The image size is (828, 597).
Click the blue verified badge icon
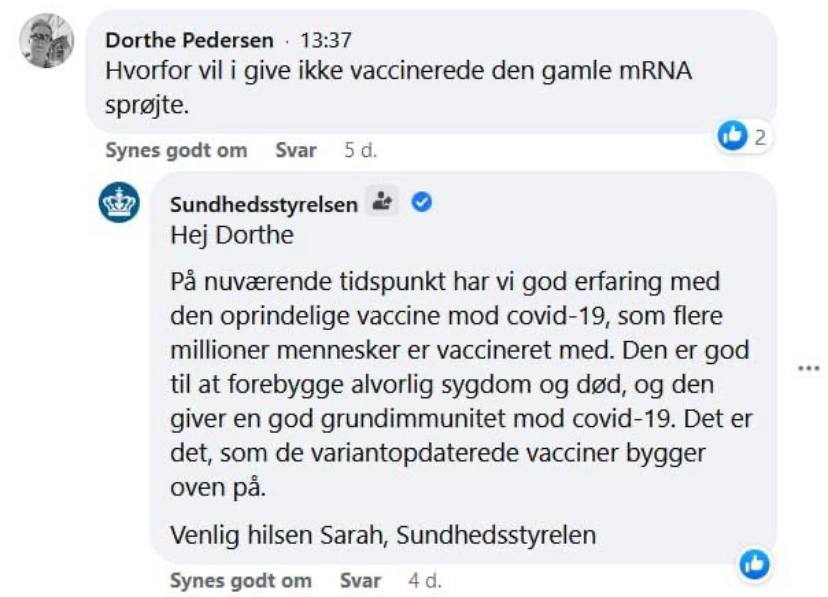[421, 202]
